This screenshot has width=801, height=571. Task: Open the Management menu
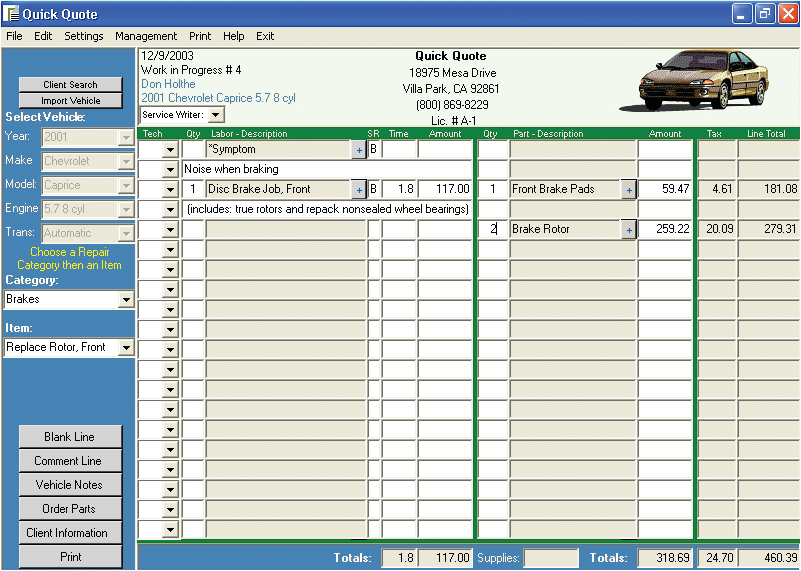click(146, 36)
